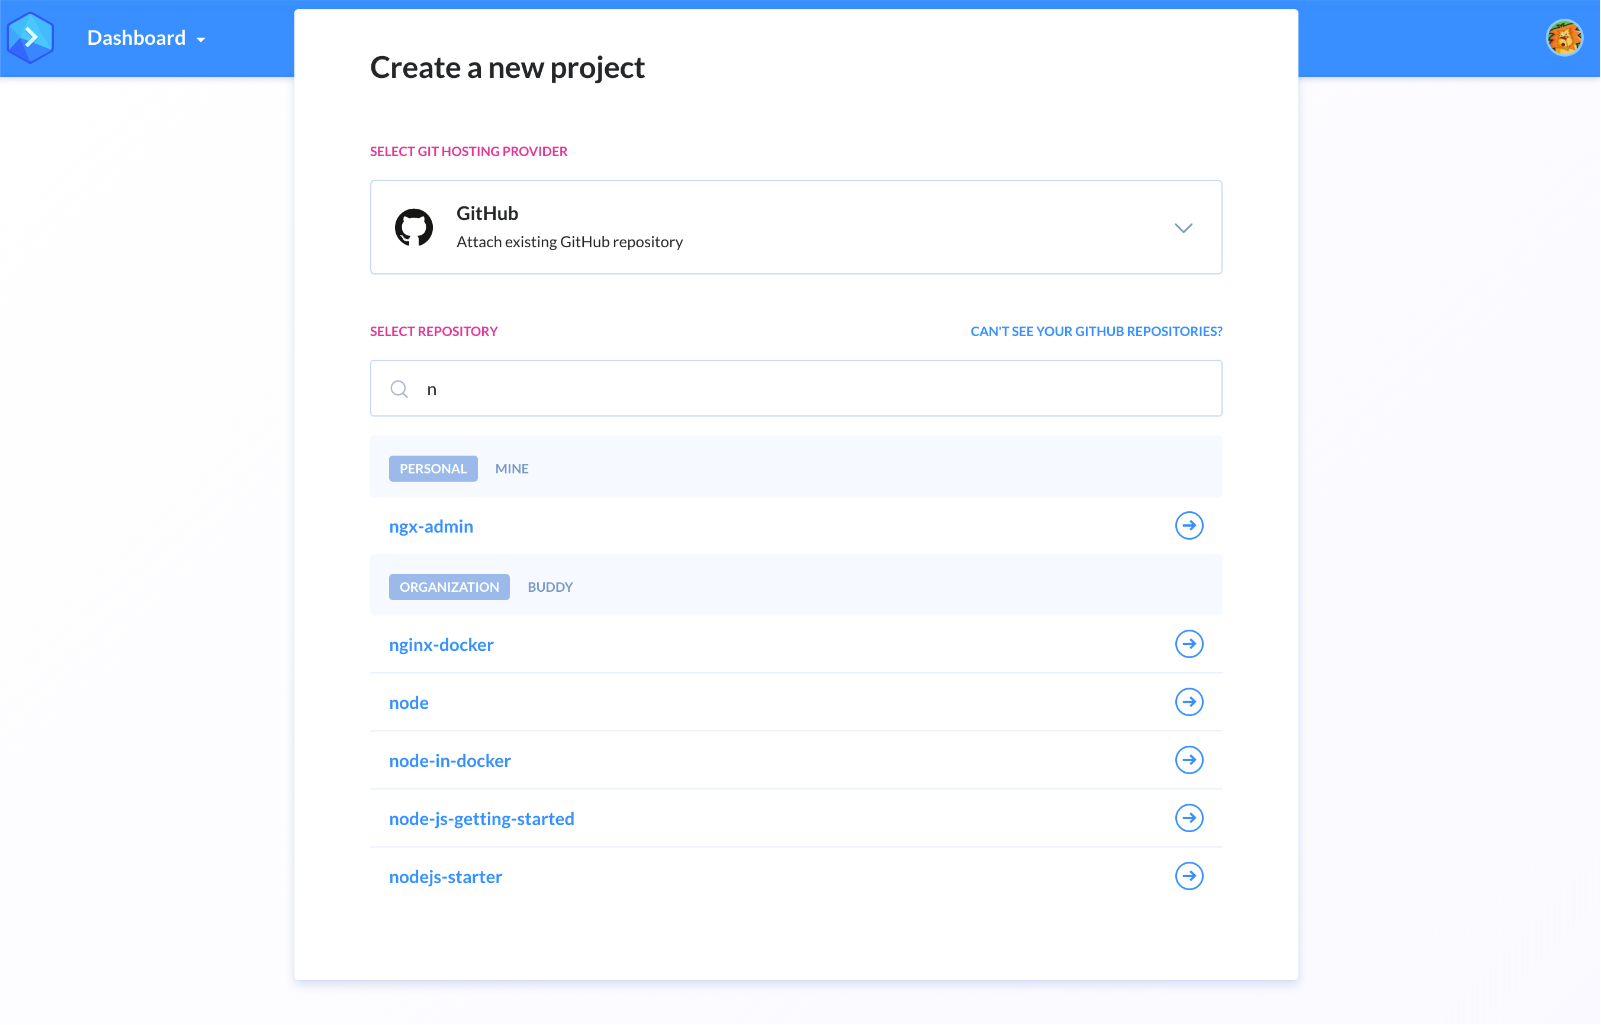Select the ORGANIZATION badge
The width and height of the screenshot is (1601, 1025).
449,587
